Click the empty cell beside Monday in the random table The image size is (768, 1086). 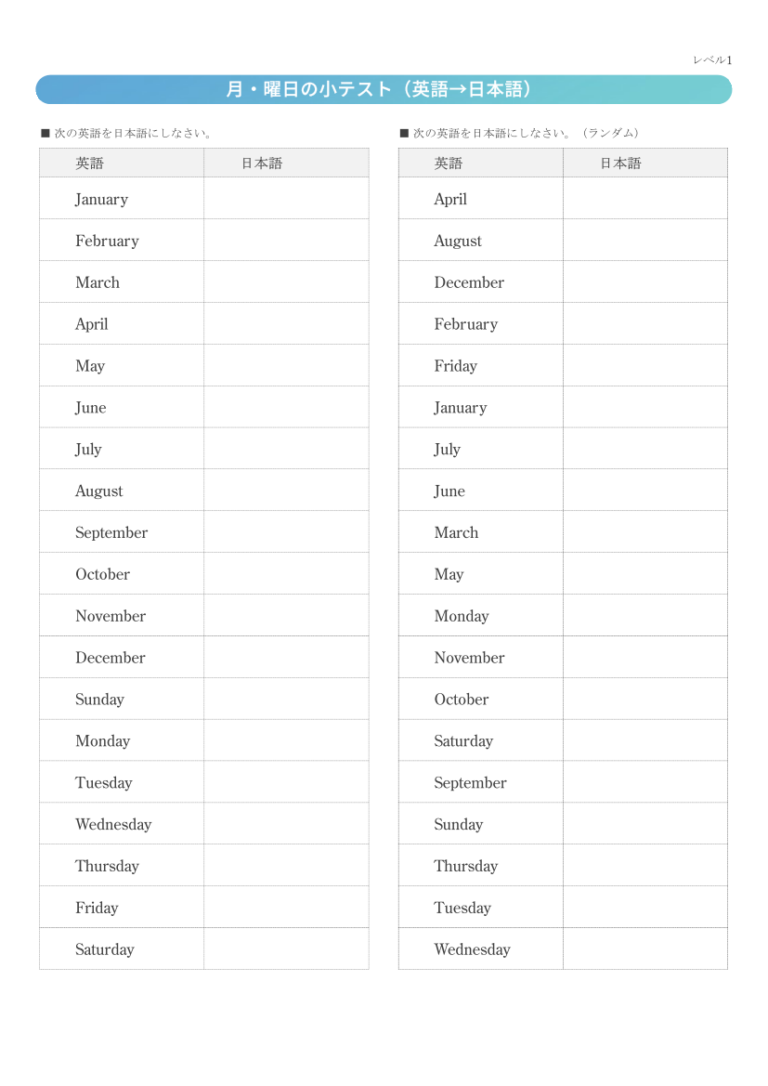645,616
